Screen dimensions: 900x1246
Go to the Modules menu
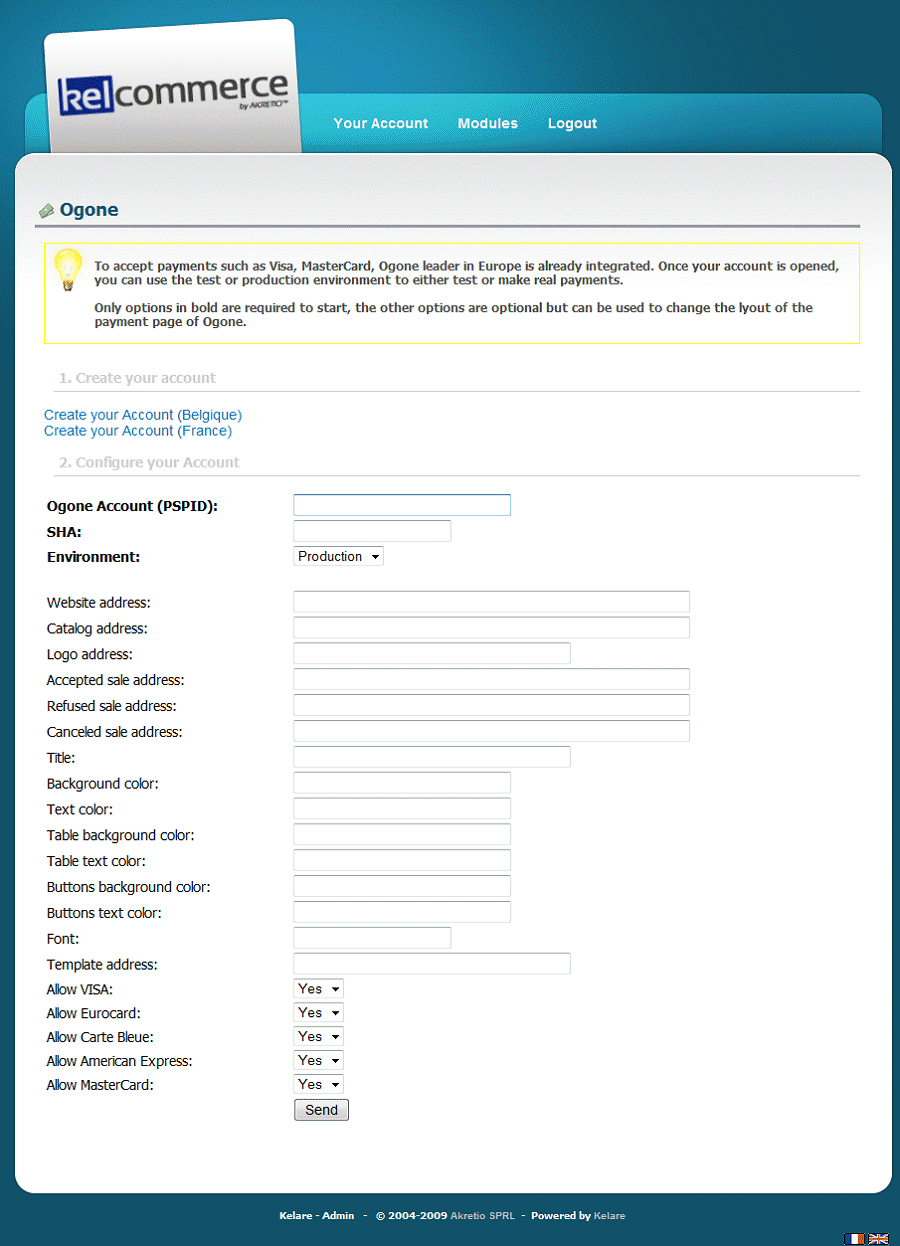[487, 124]
